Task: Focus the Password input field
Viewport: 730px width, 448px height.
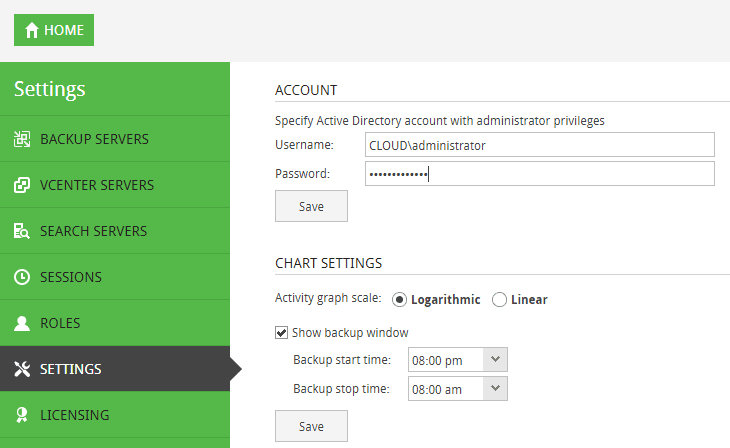Action: [x=540, y=174]
